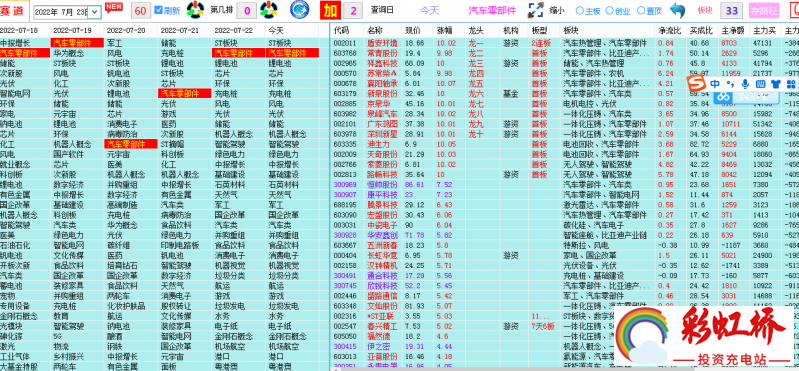Click 华为概念 in the 2022-07-19 column

[x=69, y=53]
